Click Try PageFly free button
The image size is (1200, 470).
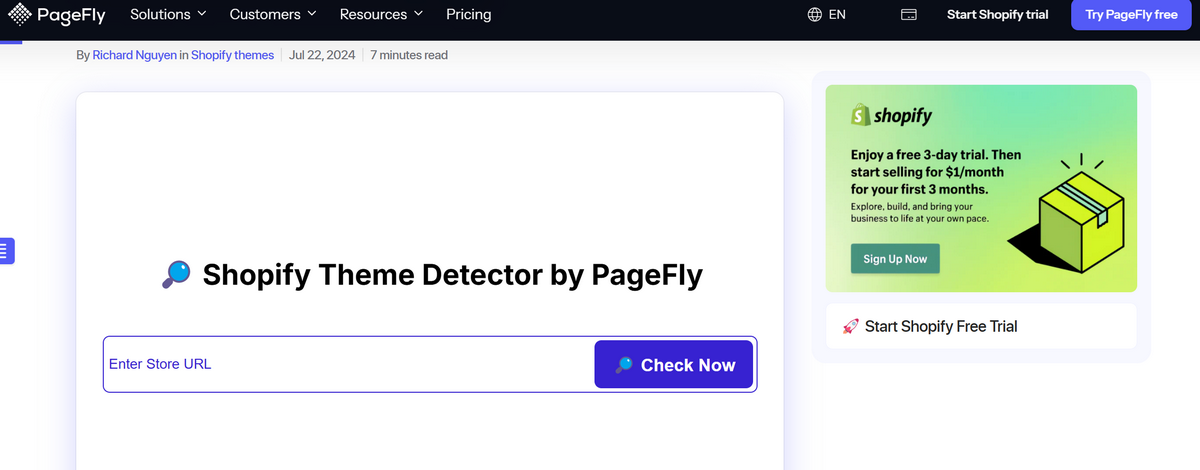tap(1131, 15)
